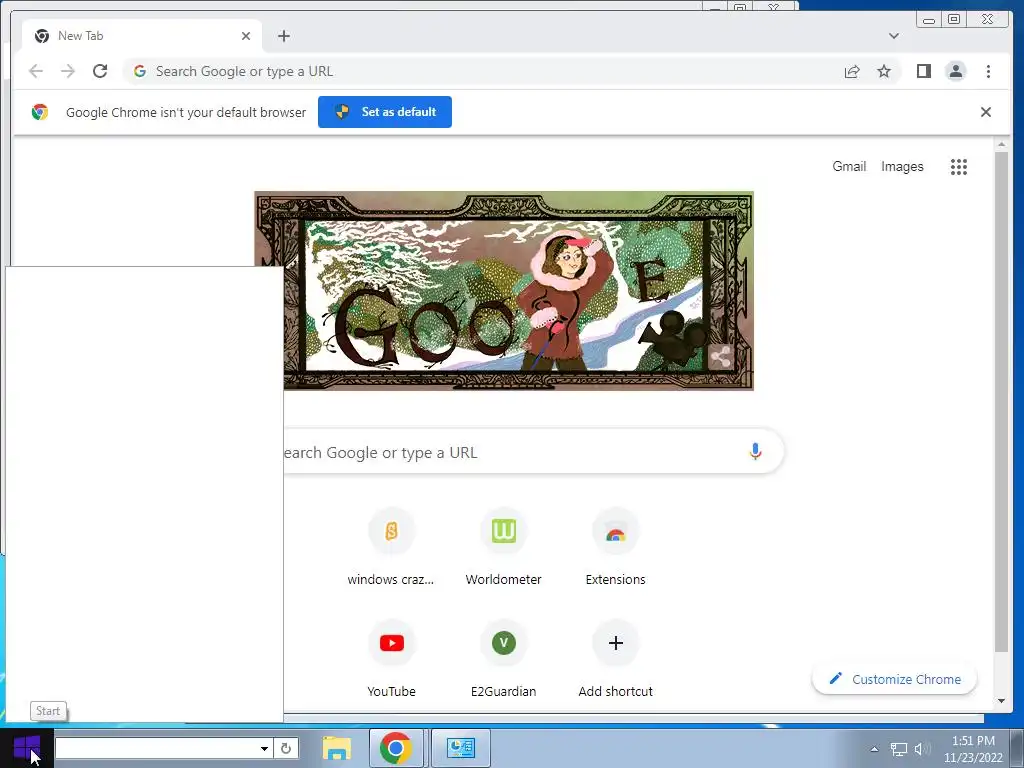Open the Extensions shortcut
This screenshot has width=1024, height=768.
pyautogui.click(x=615, y=549)
